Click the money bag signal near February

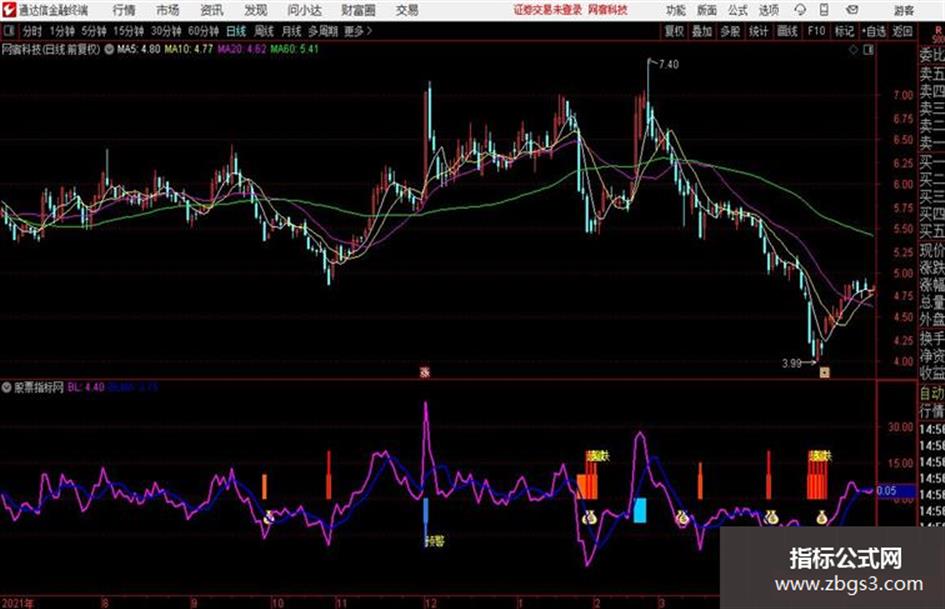[x=589, y=517]
